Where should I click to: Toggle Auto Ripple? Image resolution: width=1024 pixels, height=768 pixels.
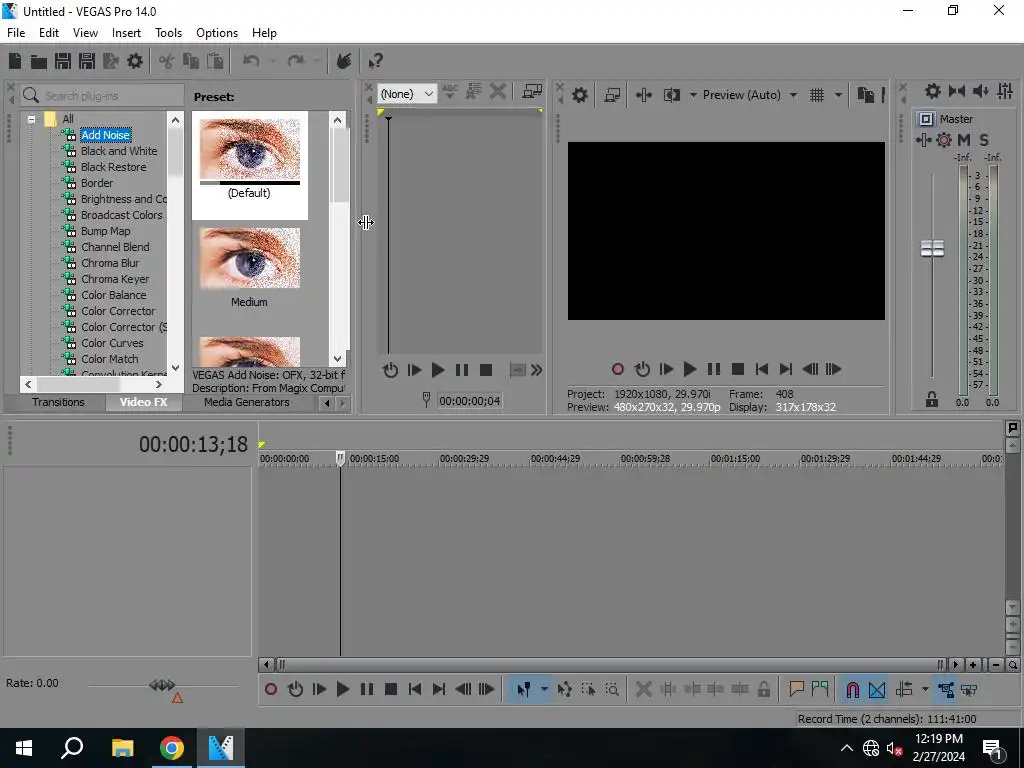click(904, 690)
